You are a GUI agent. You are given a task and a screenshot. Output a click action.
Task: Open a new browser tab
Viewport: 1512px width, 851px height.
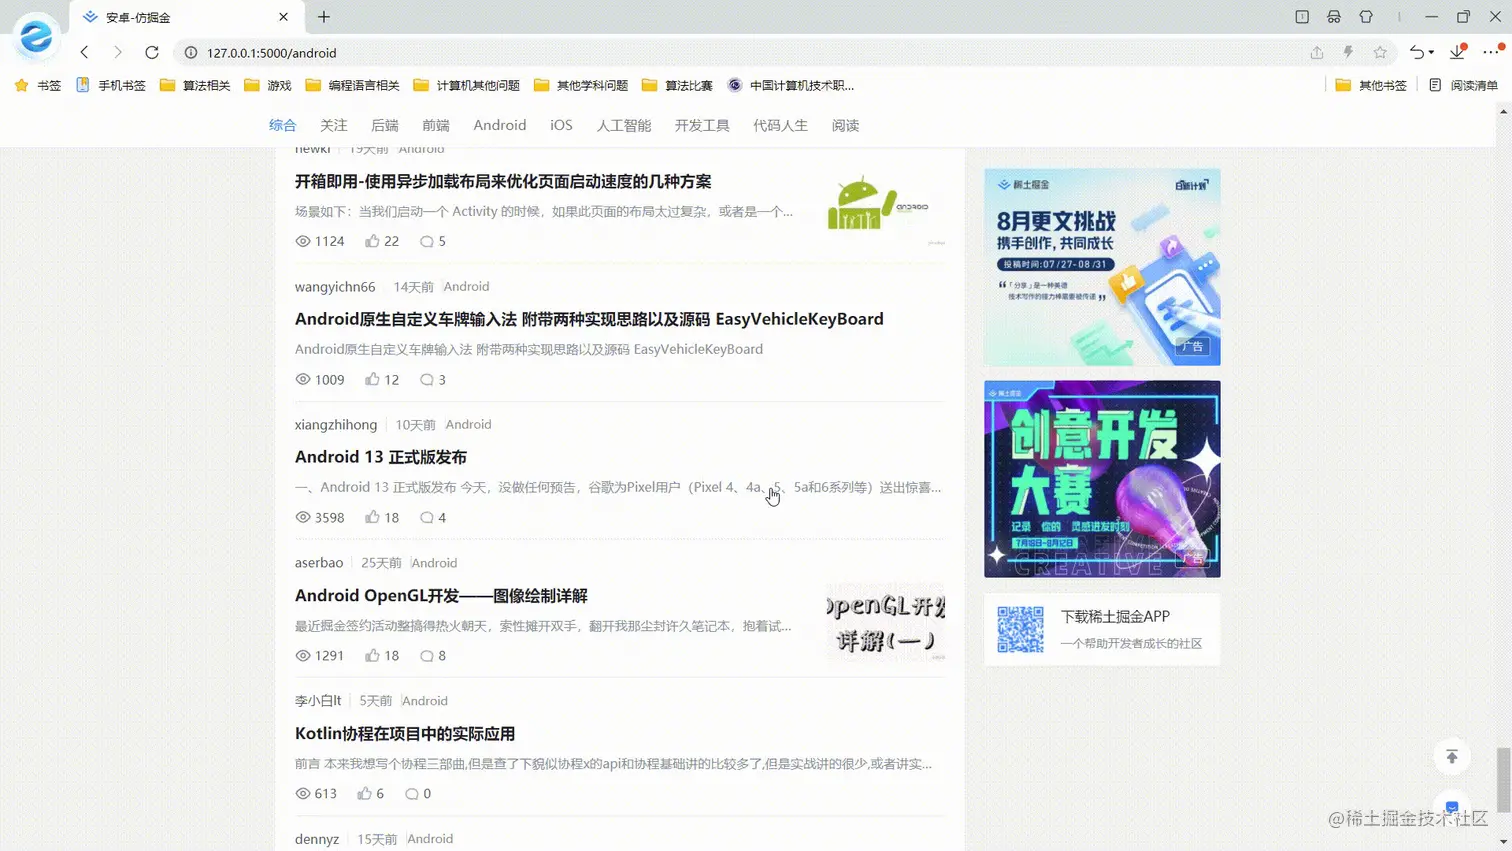pyautogui.click(x=324, y=17)
